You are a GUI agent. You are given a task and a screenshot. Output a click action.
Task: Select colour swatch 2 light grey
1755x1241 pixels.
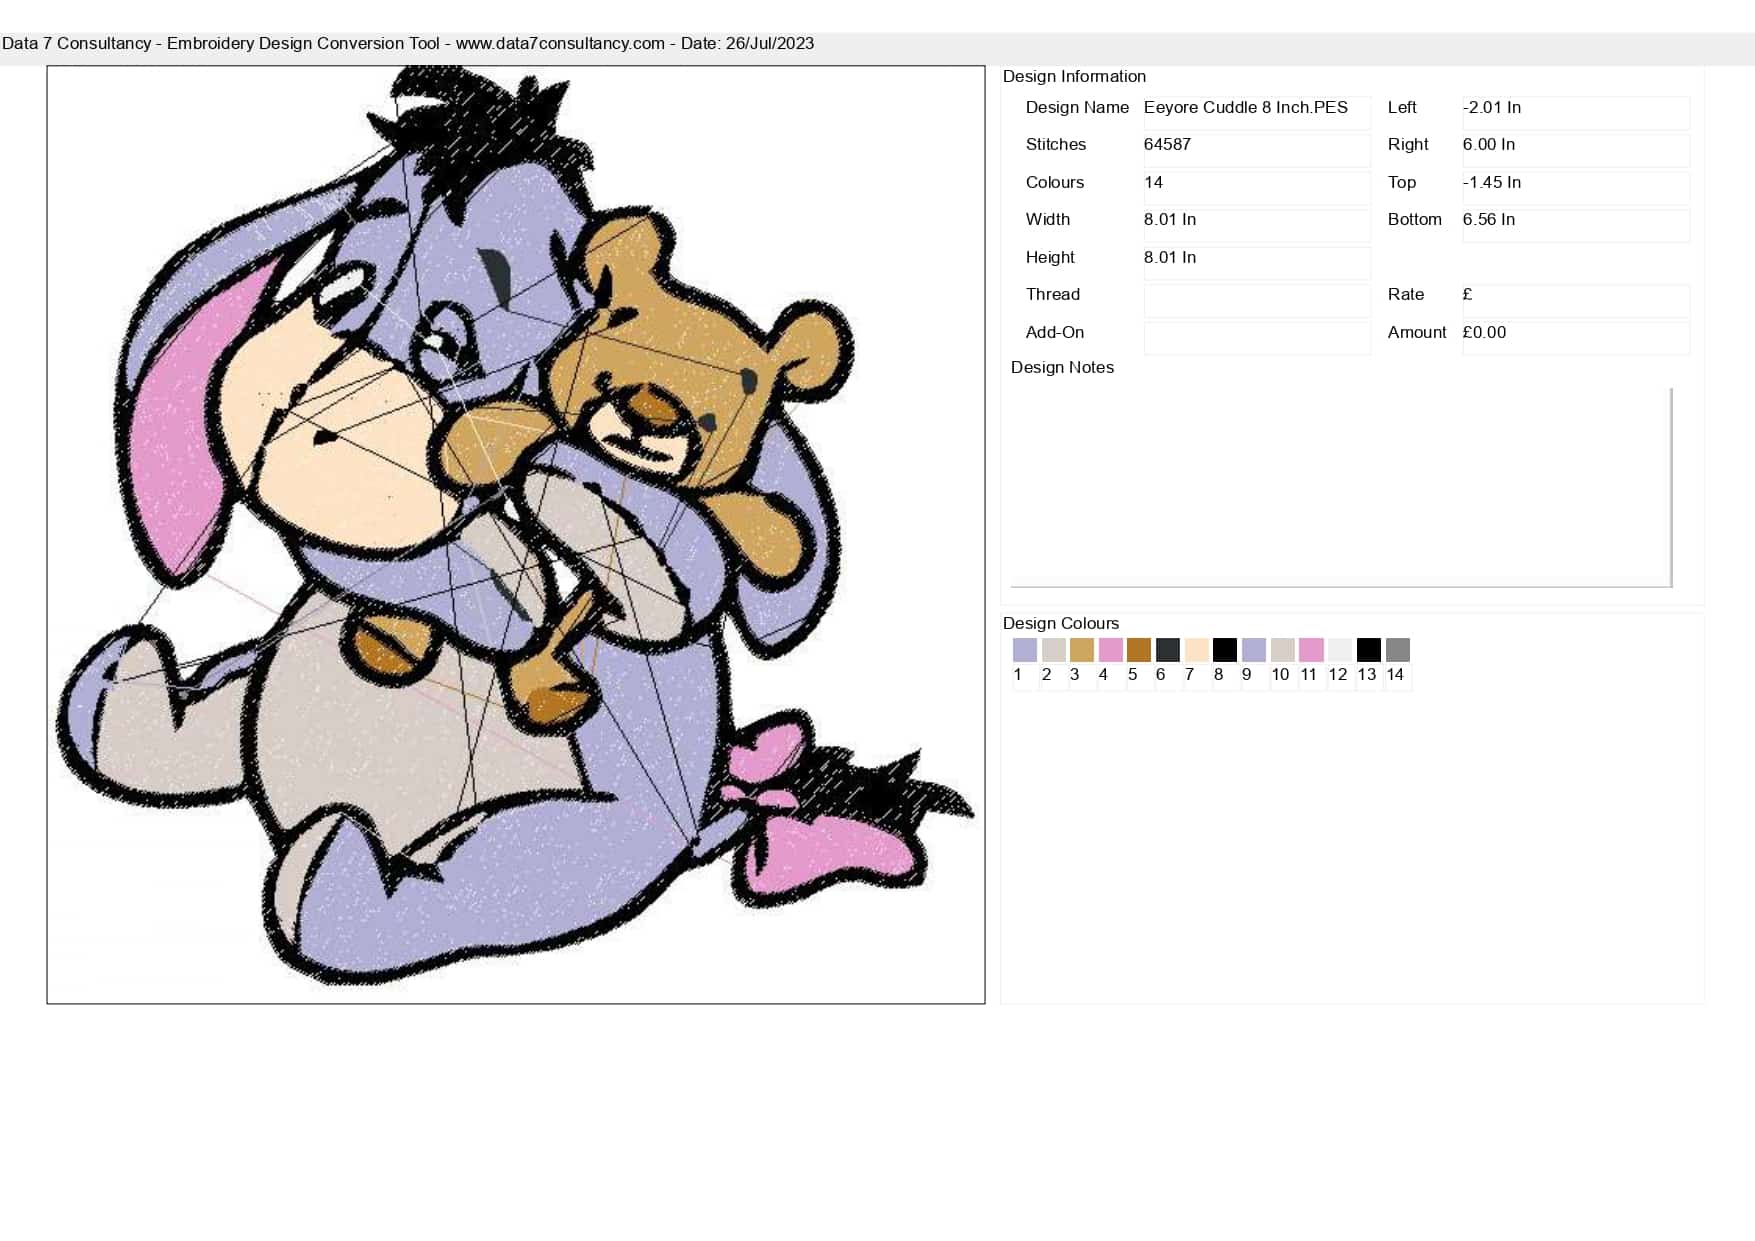point(1054,650)
